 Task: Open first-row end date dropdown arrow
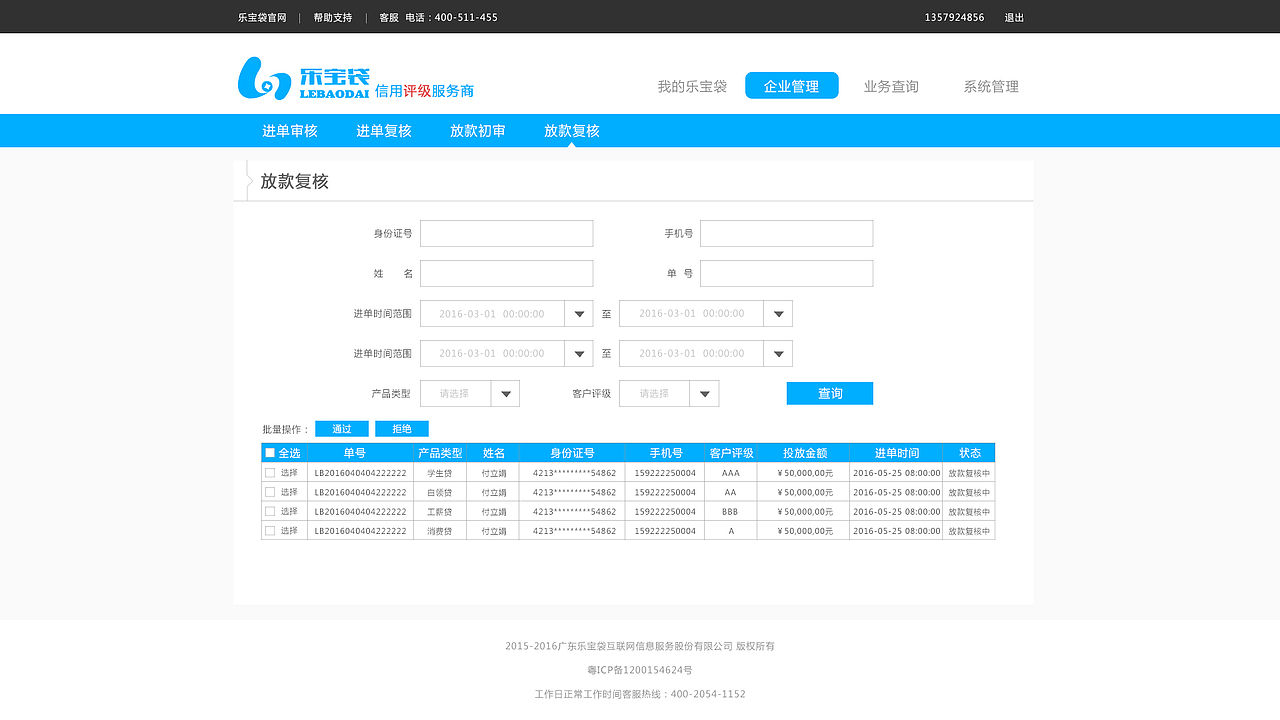778,314
